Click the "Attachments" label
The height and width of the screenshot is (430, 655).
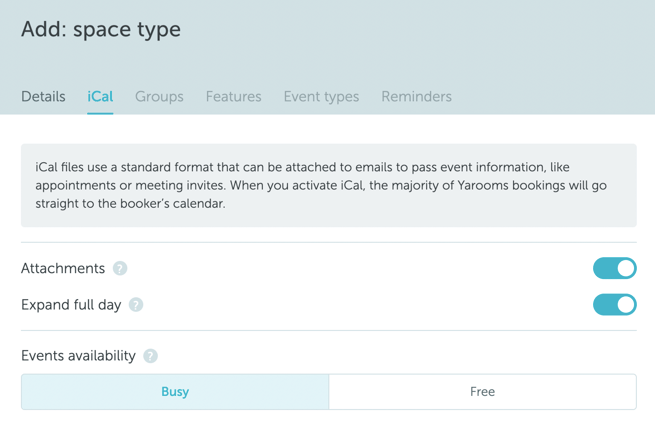tap(63, 268)
